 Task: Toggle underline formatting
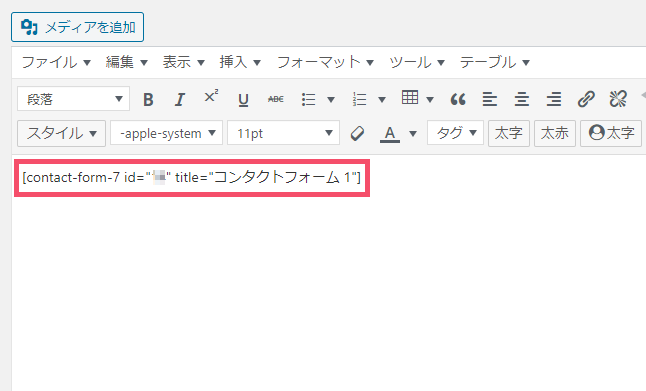pyautogui.click(x=243, y=99)
